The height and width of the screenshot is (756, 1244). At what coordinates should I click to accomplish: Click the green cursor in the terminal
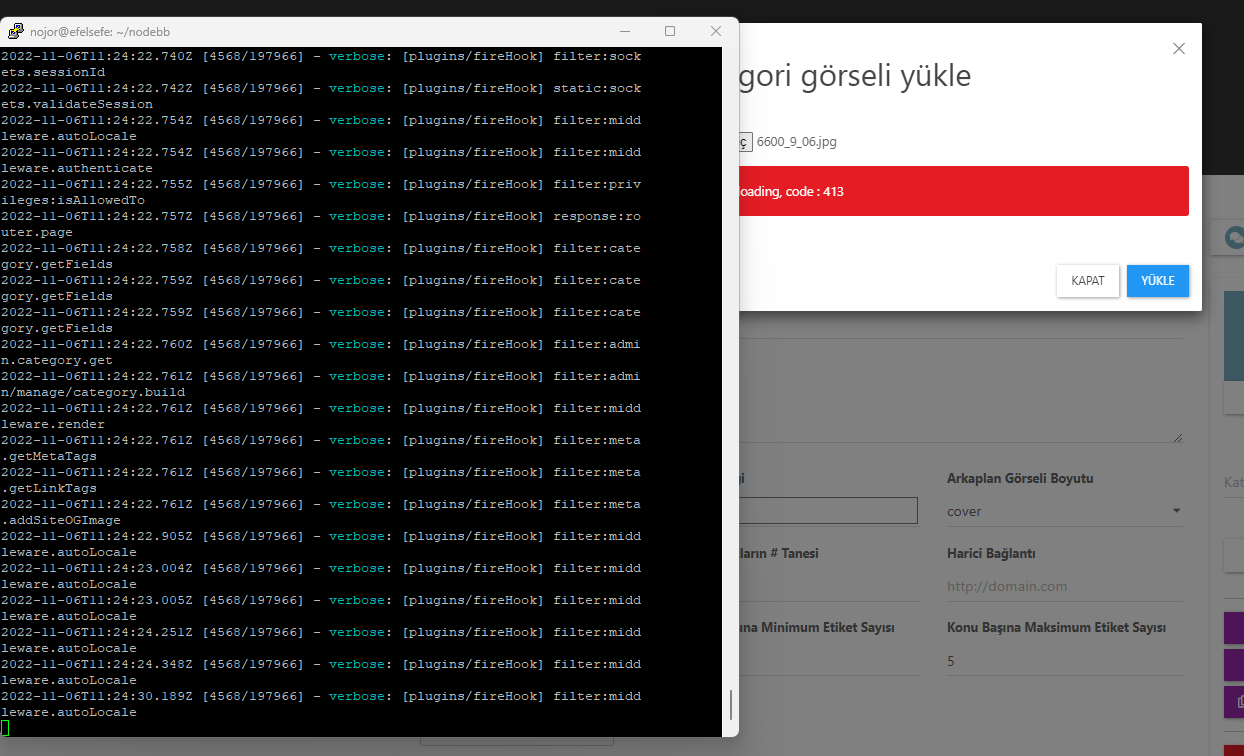tap(5, 728)
